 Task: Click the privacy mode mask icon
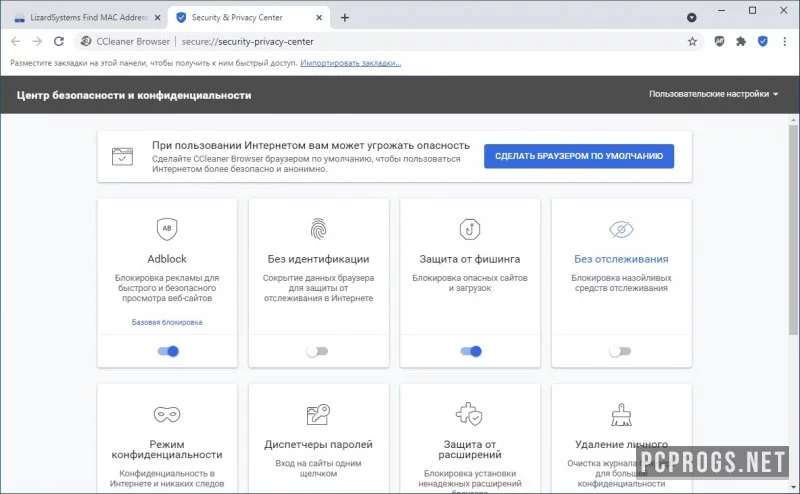point(167,414)
